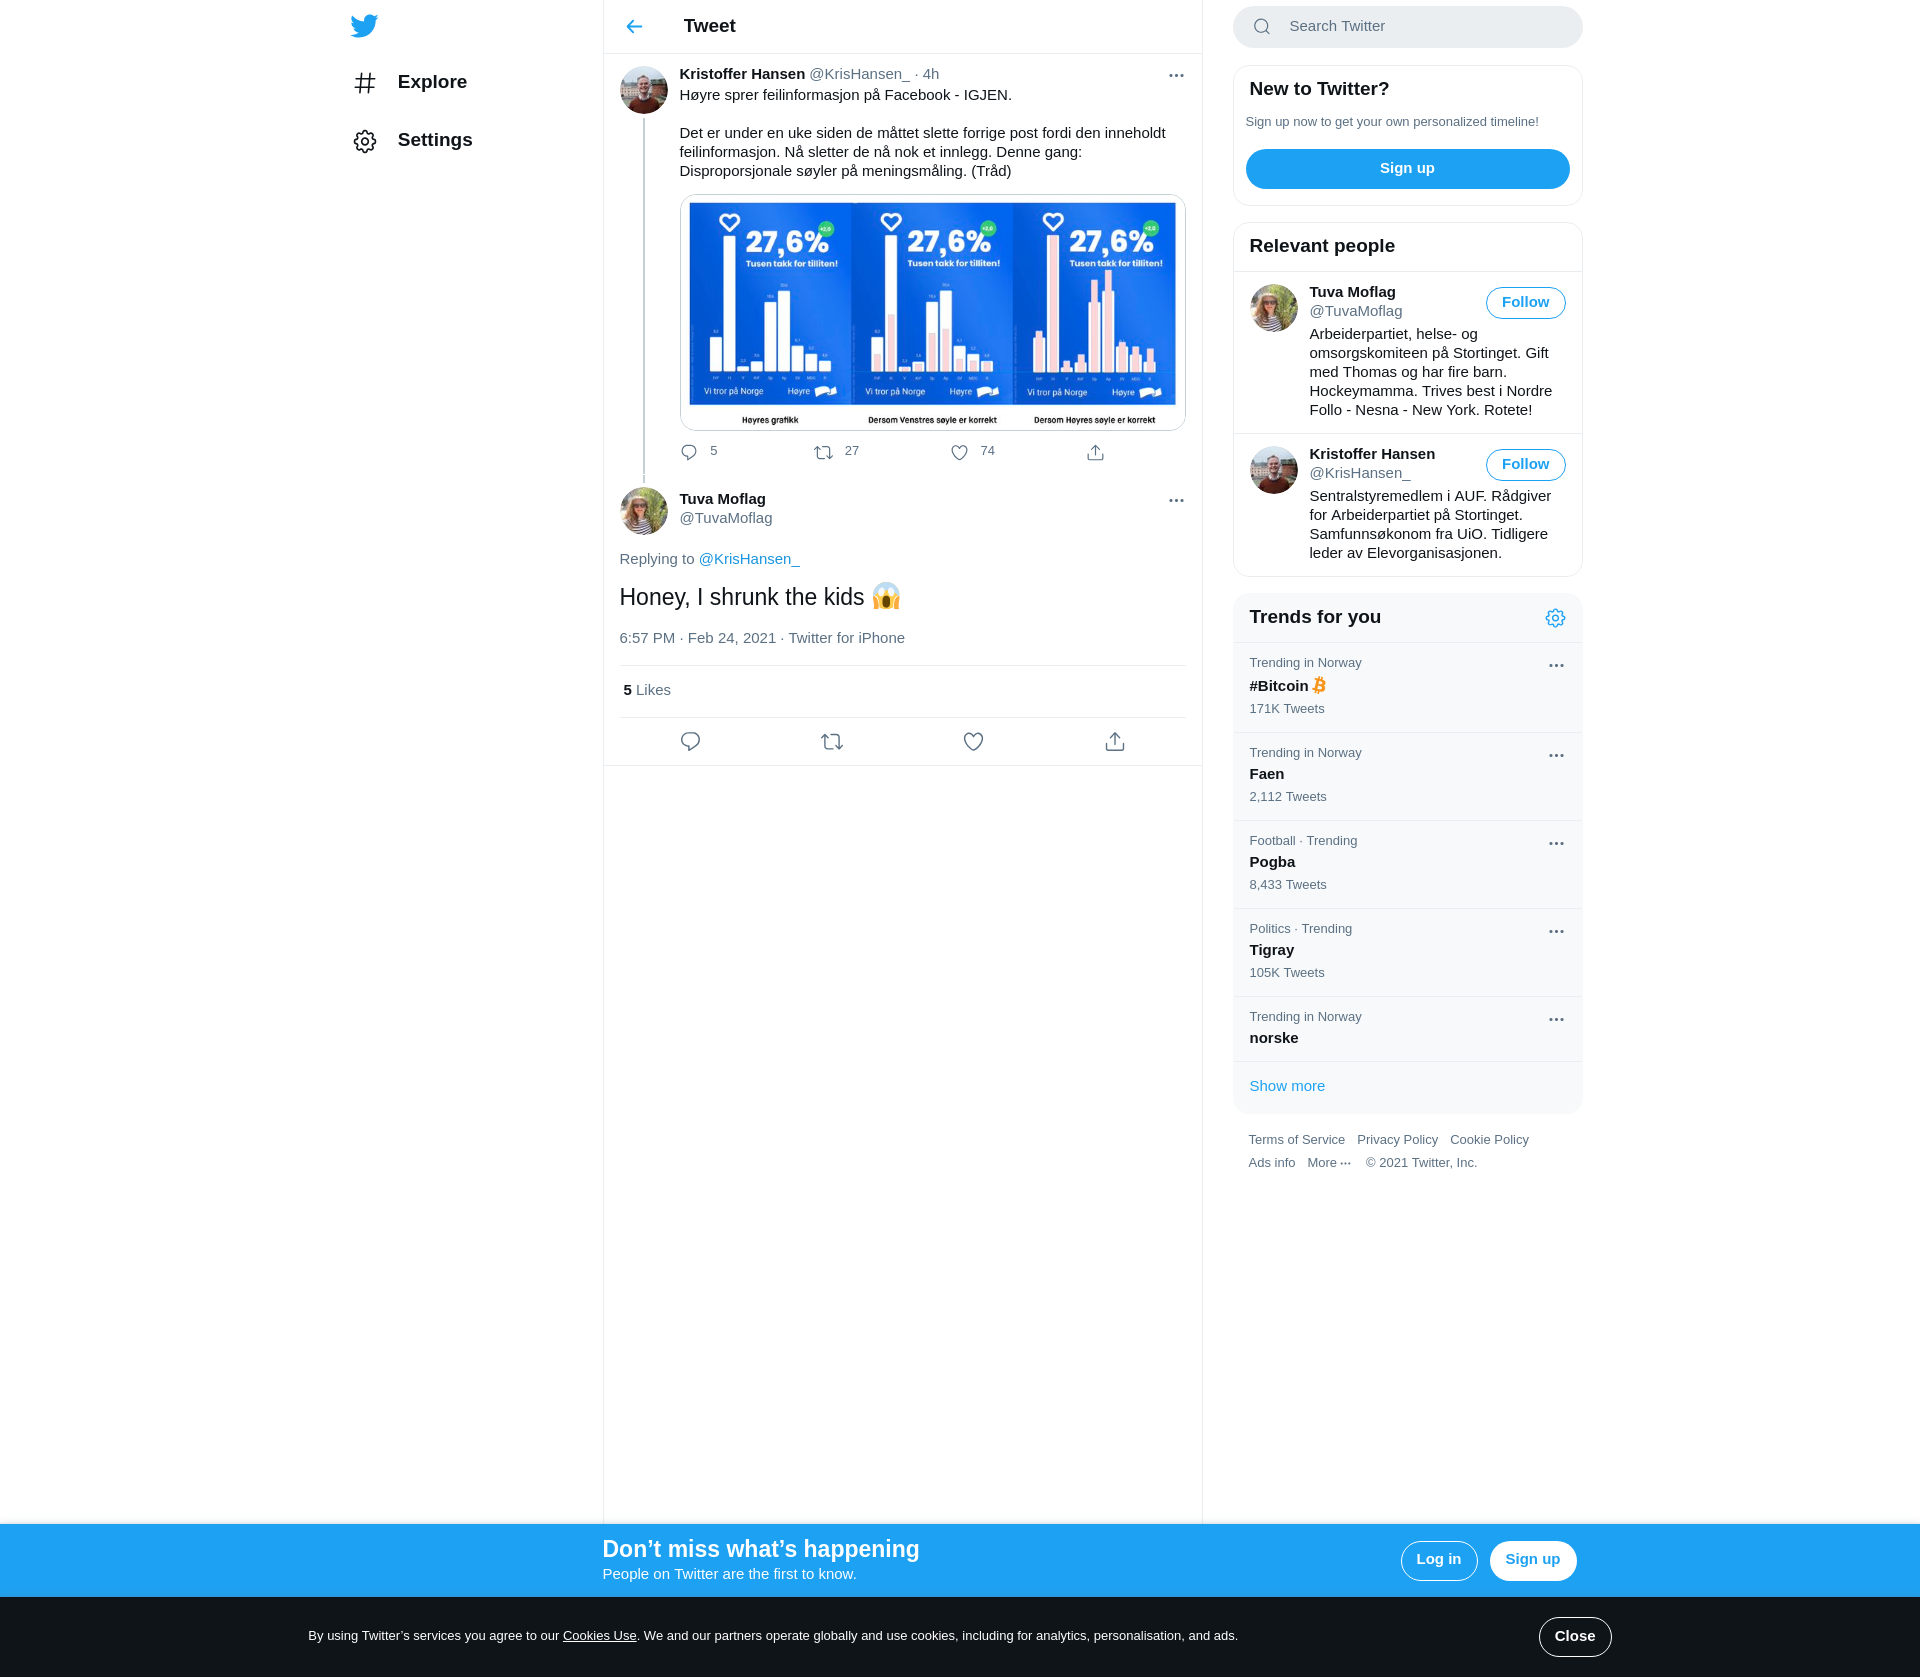1920x1677 pixels.
Task: Reply to Tuva Moflag's tweet
Action: point(690,742)
